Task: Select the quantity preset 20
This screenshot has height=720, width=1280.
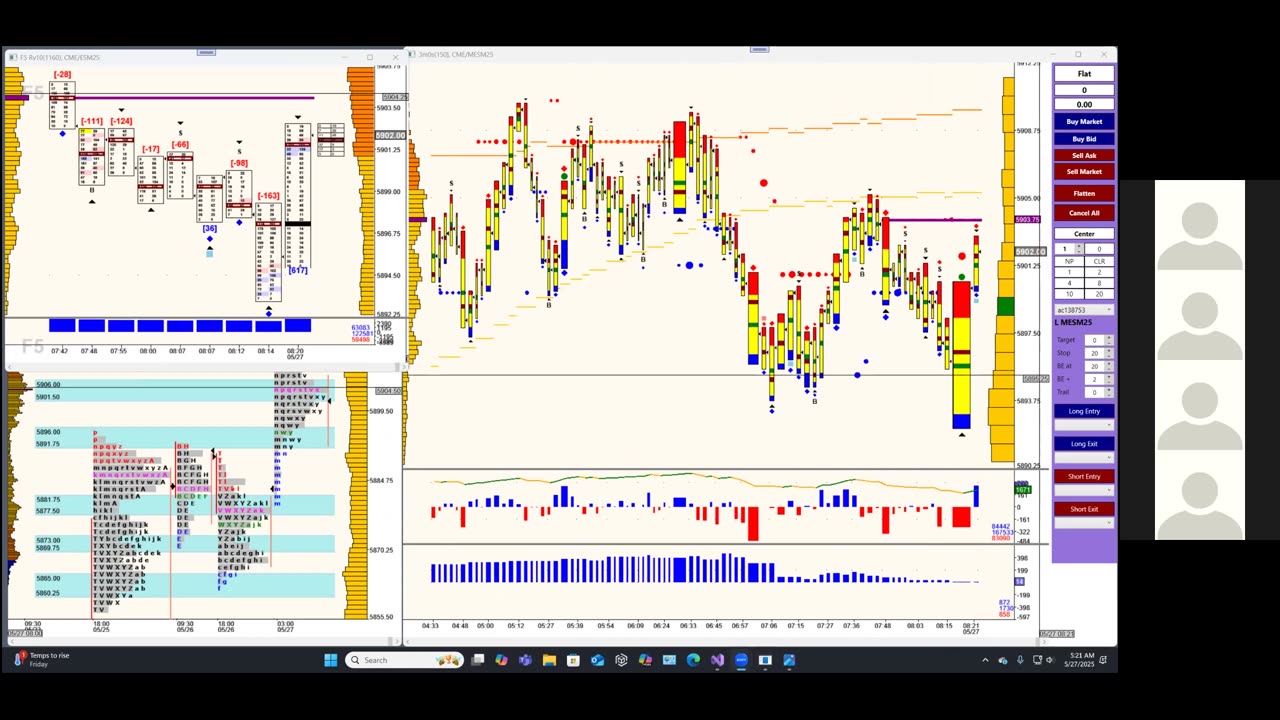Action: click(1099, 294)
